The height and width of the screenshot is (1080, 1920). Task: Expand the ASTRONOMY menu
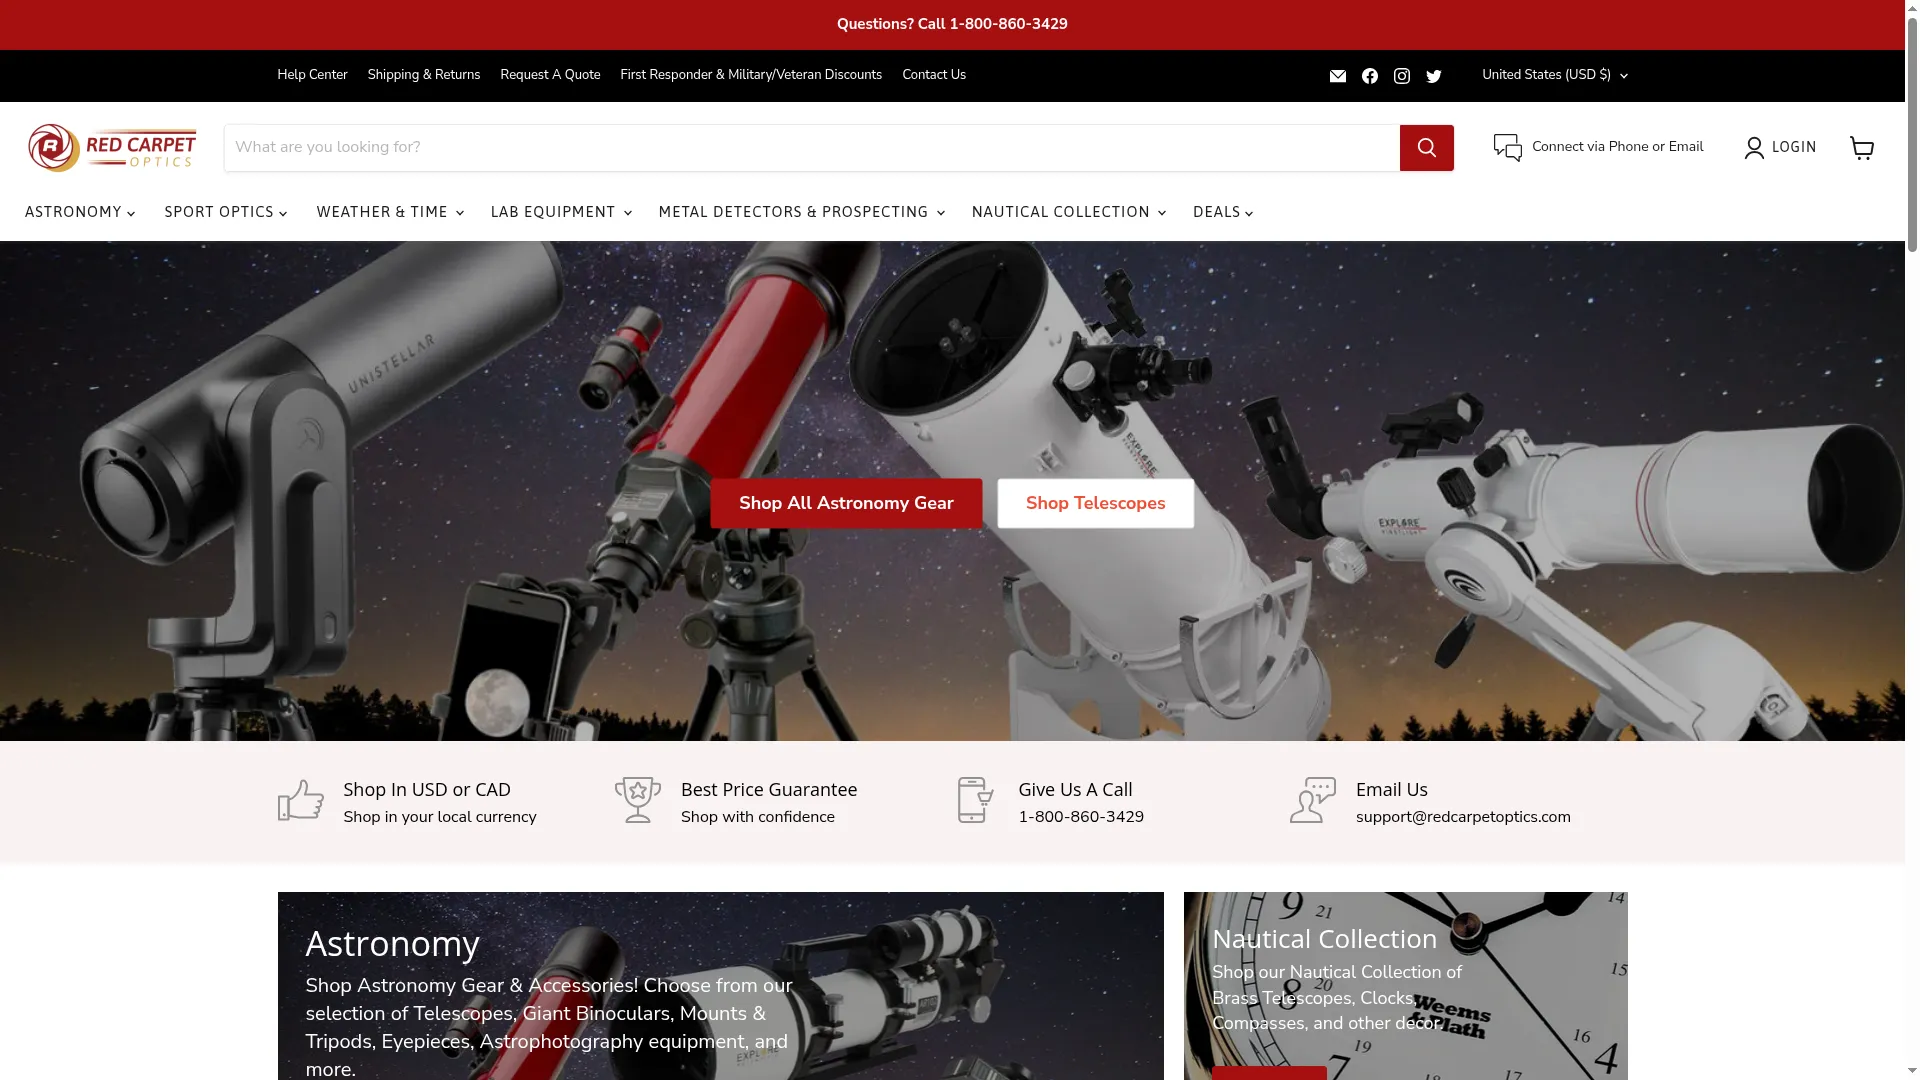[x=80, y=212]
